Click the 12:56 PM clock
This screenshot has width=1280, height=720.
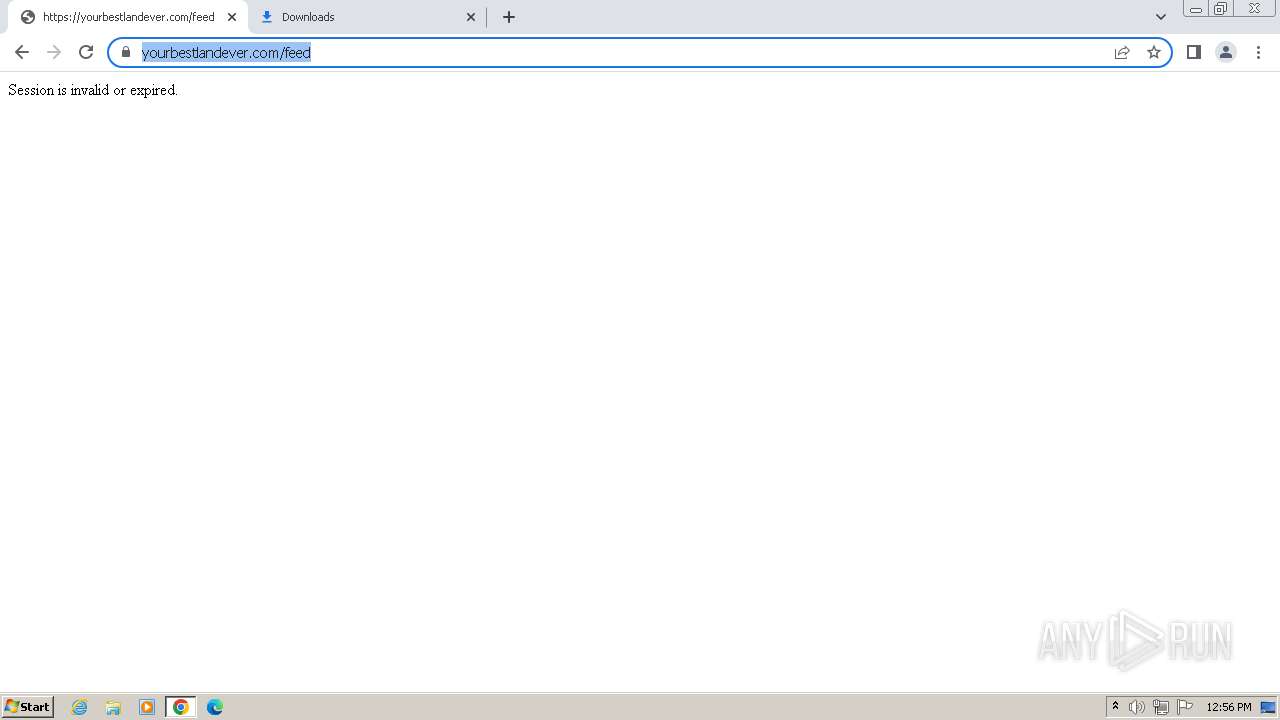[x=1229, y=707]
